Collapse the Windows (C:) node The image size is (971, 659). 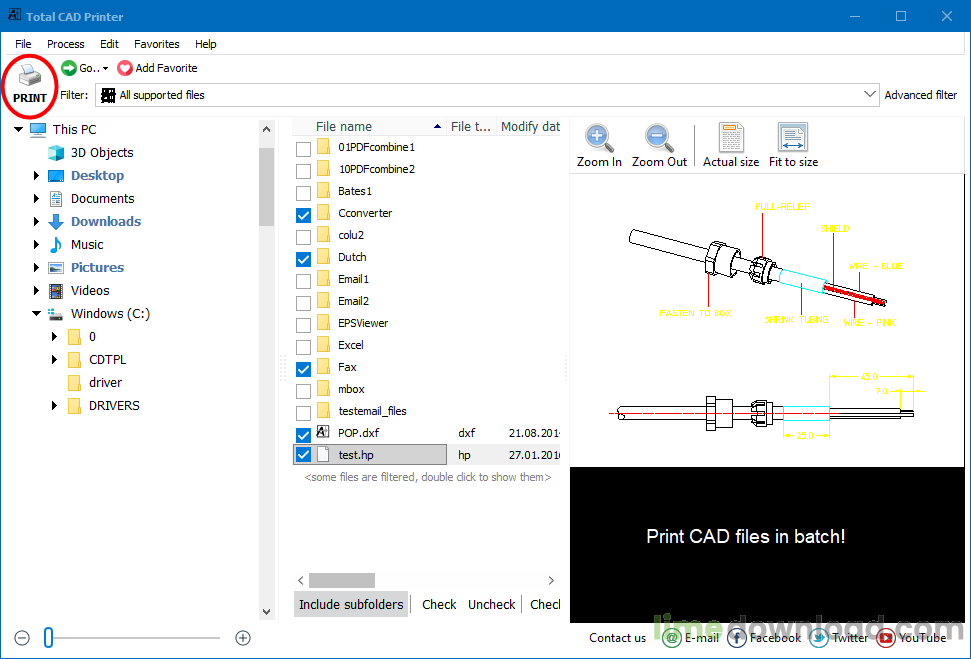point(37,314)
